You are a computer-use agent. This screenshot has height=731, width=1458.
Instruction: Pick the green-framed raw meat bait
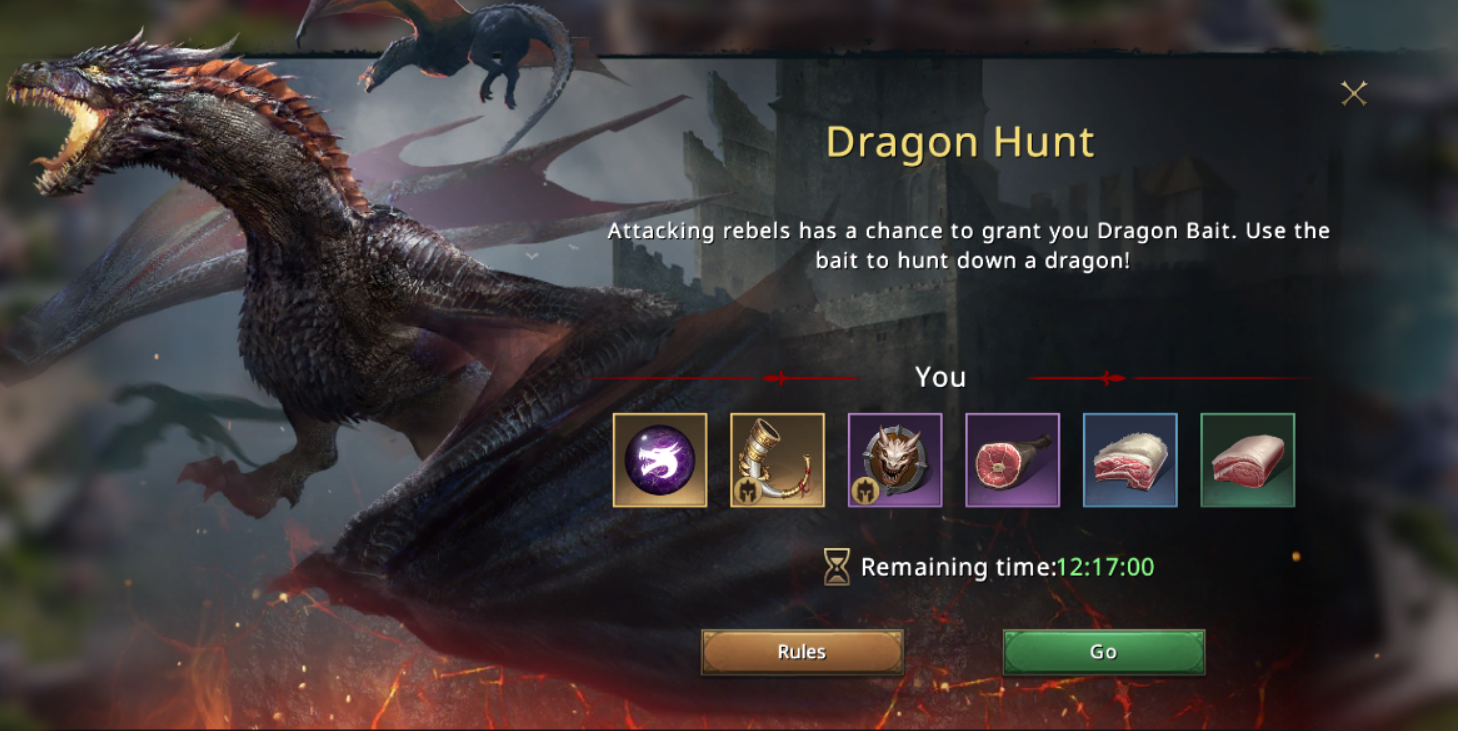[x=1248, y=460]
